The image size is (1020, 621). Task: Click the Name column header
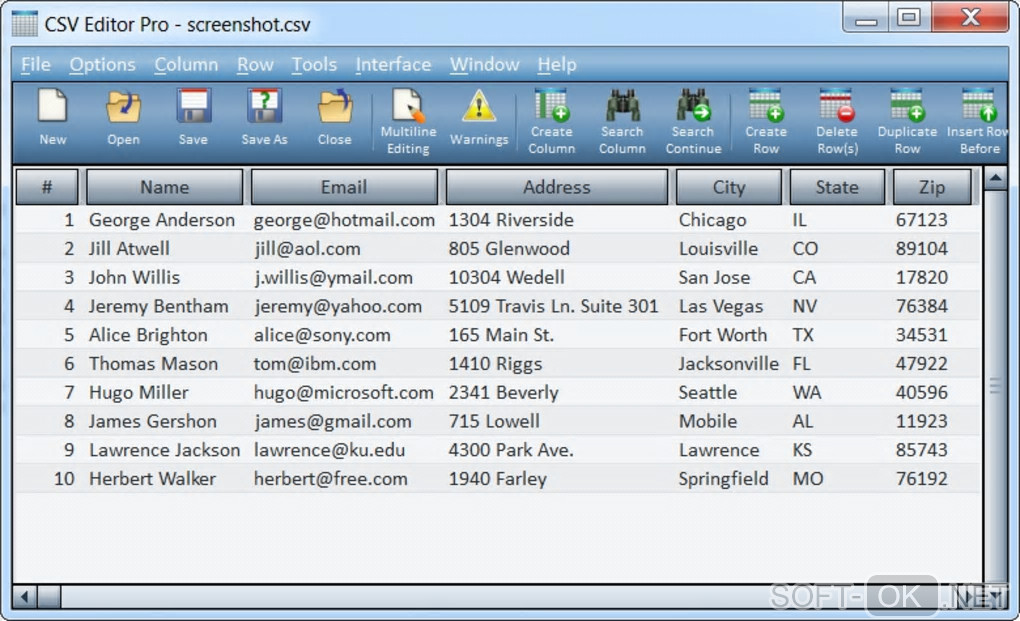(x=165, y=187)
